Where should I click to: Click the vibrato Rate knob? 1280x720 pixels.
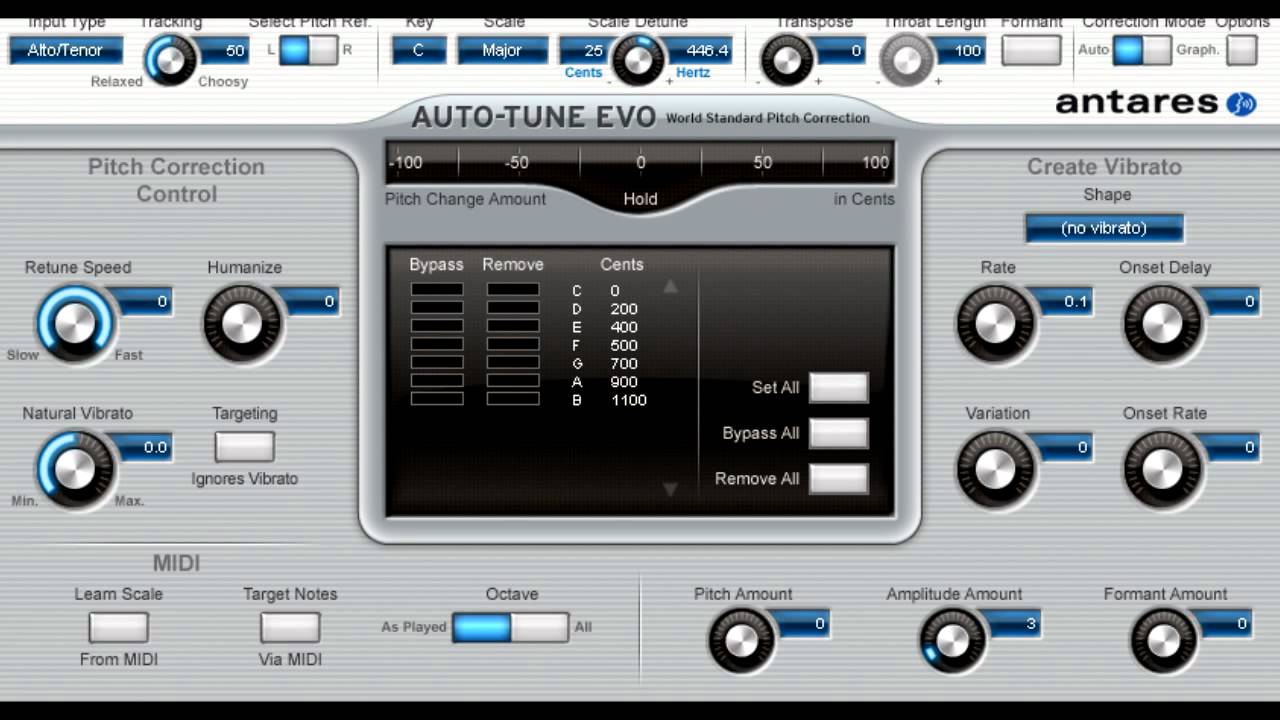[x=994, y=324]
